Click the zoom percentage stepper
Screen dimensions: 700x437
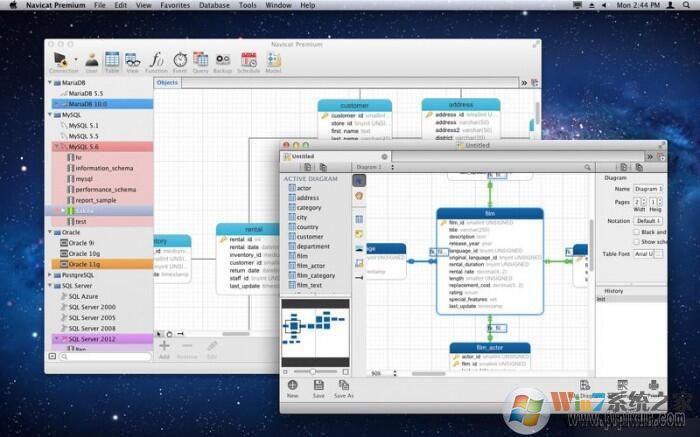tap(395, 373)
